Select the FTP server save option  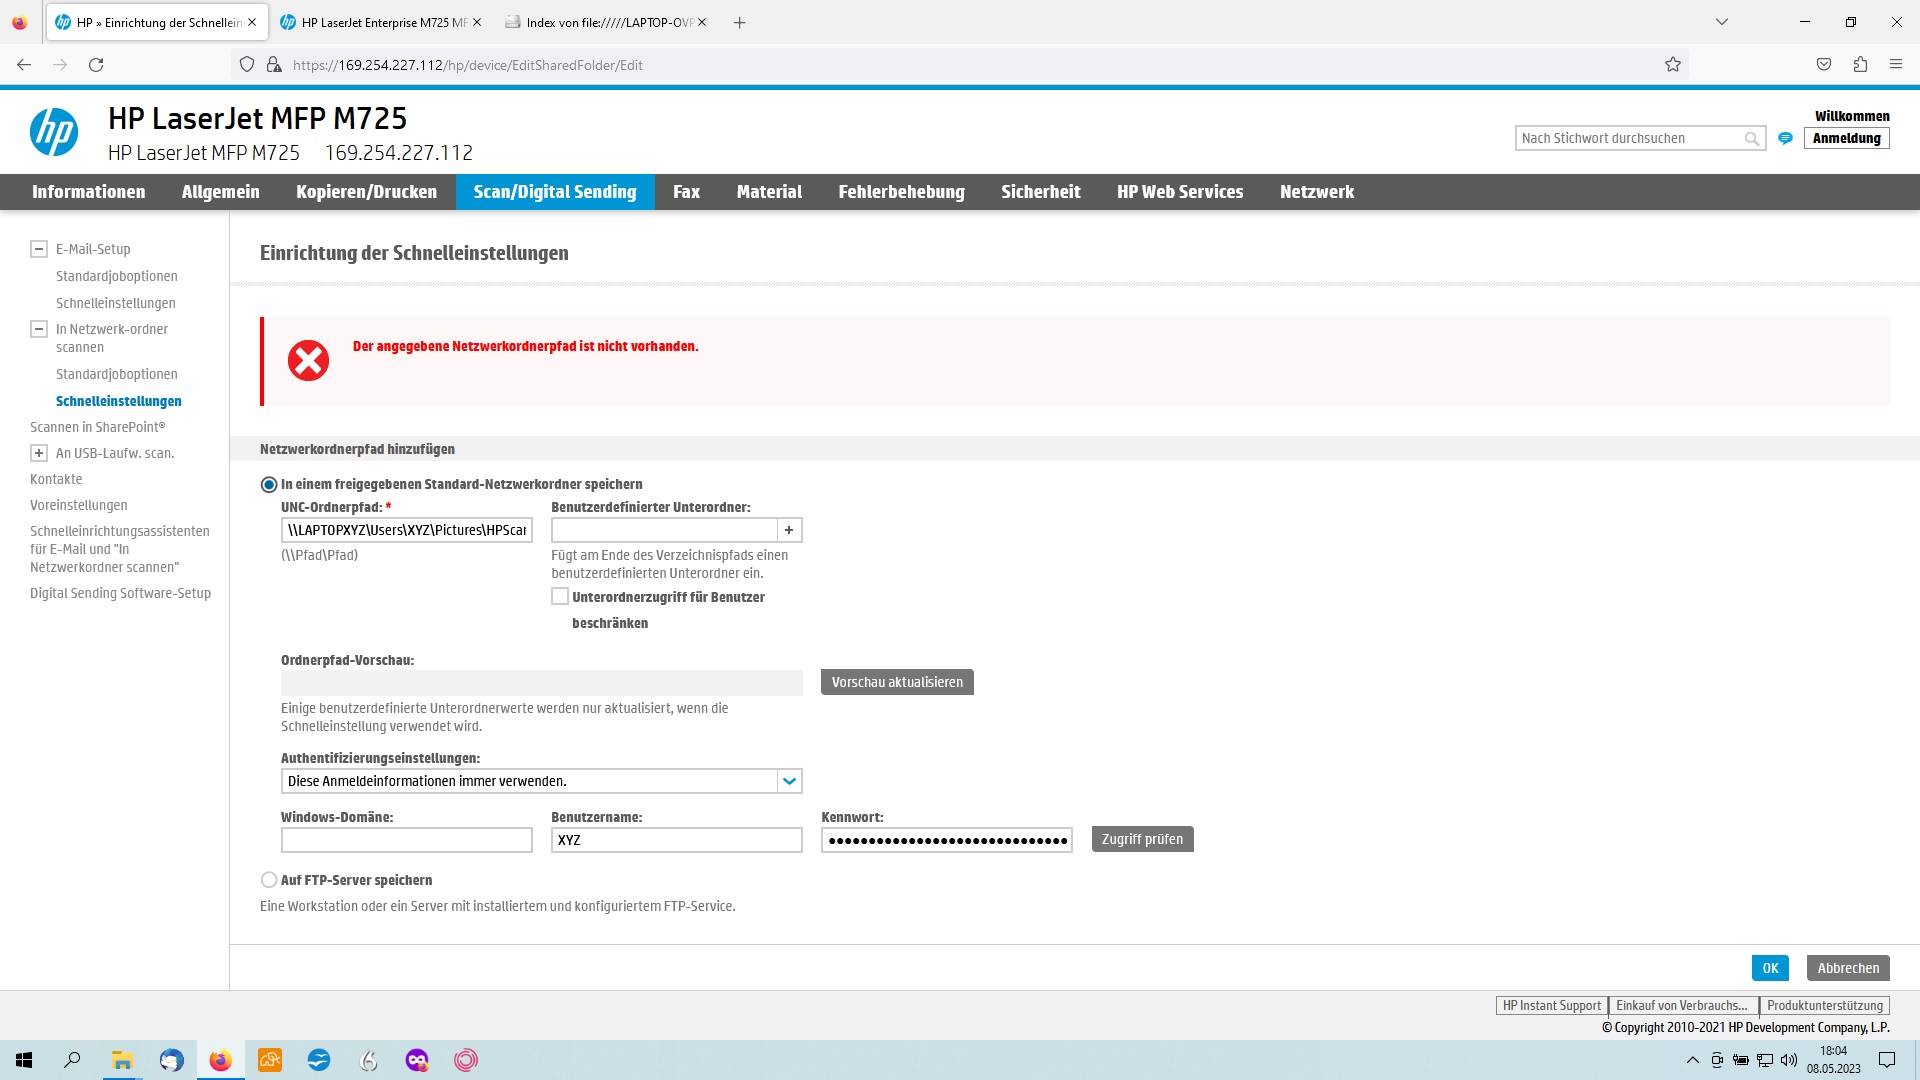(269, 880)
